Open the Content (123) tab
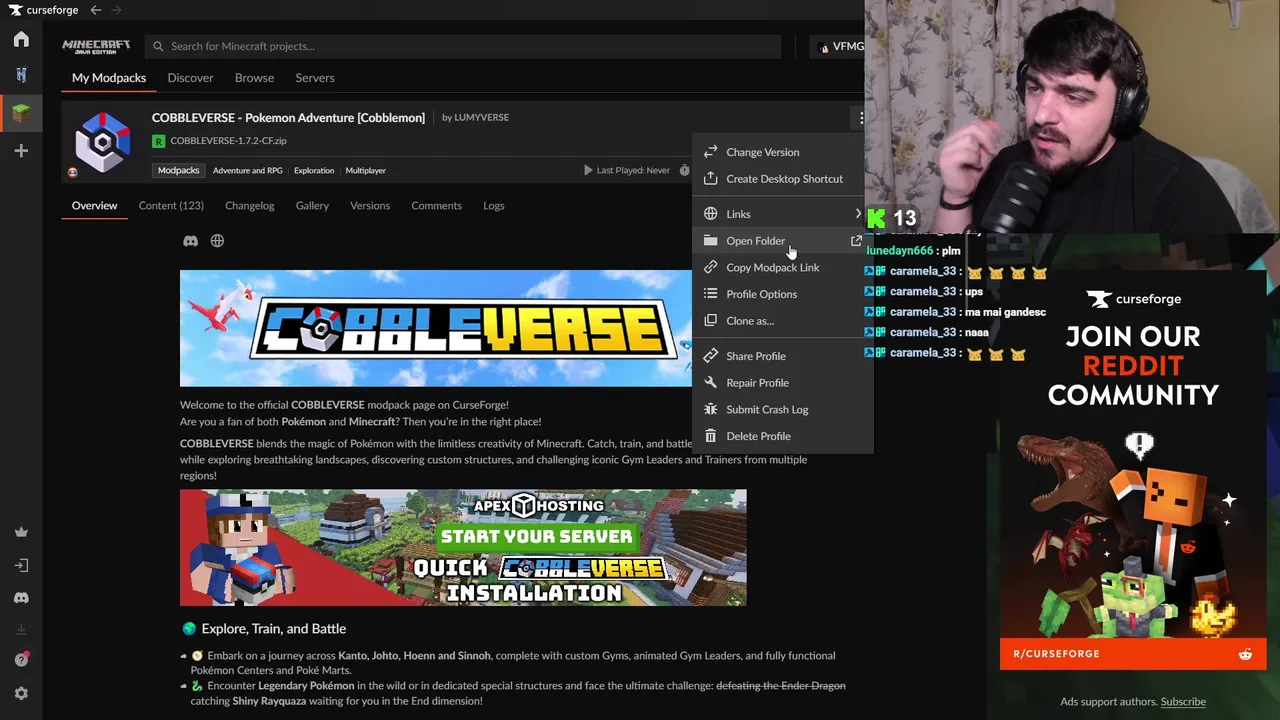 coord(171,206)
